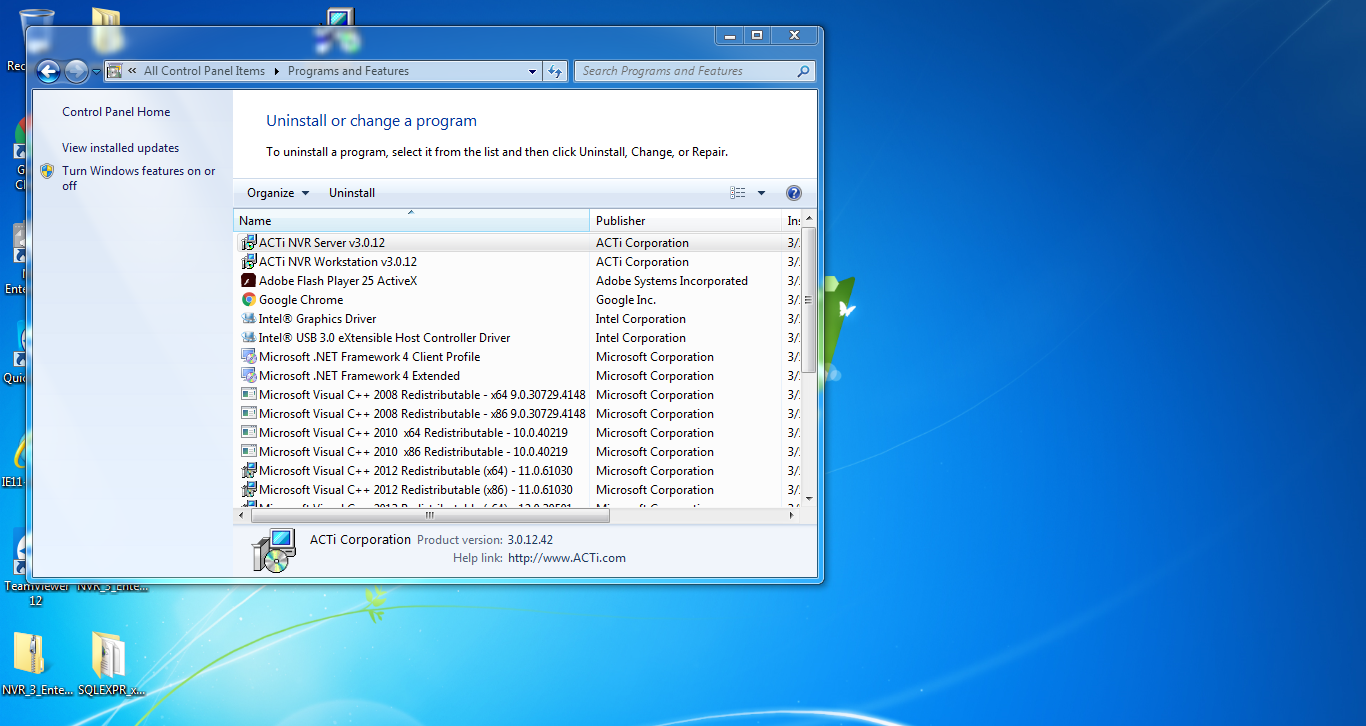This screenshot has height=726, width=1366.
Task: Select ACTi Corporation cell in NVR Workstation row
Action: [x=642, y=262]
